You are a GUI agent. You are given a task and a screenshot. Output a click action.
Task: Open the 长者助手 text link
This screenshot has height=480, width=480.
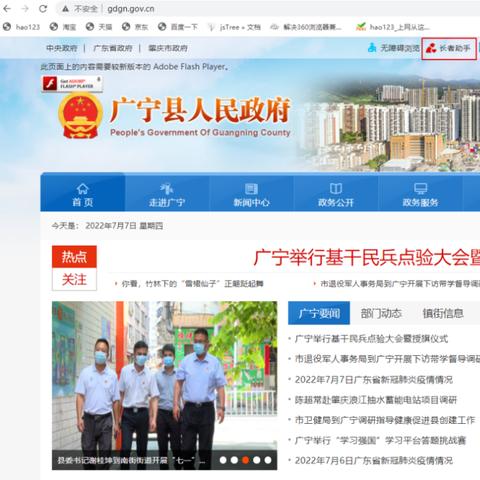click(455, 48)
